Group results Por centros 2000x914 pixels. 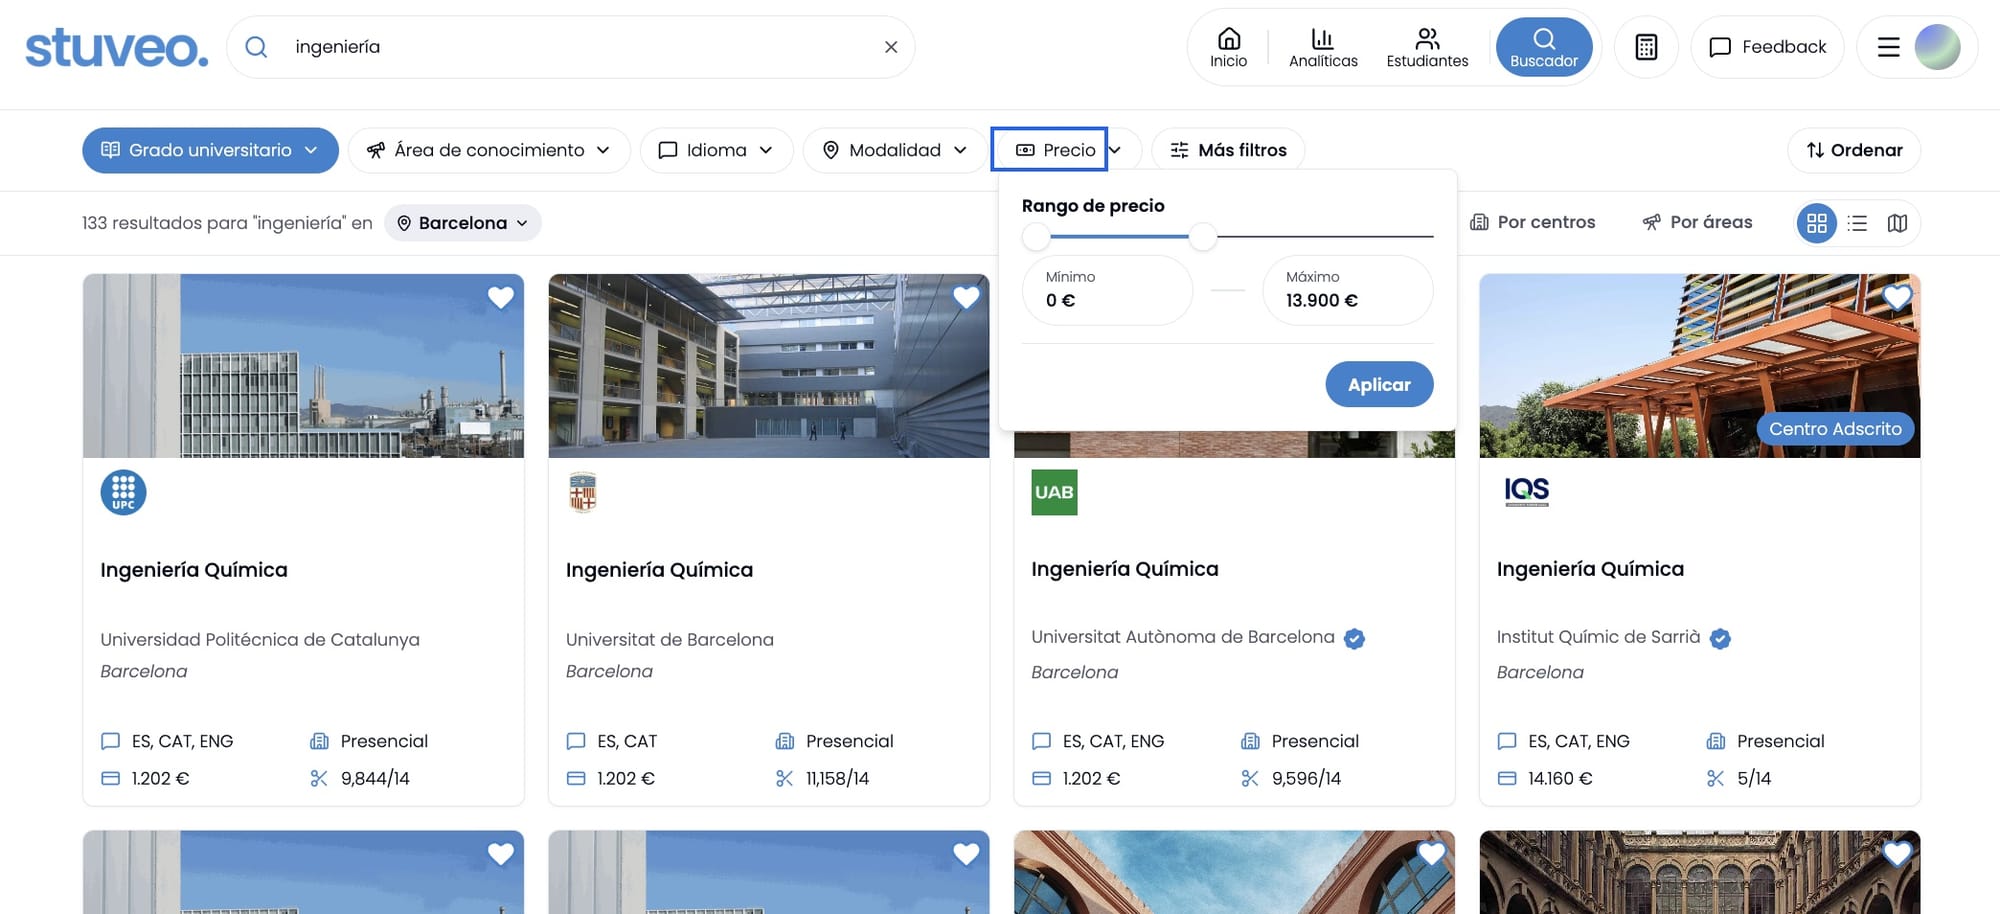coord(1532,222)
